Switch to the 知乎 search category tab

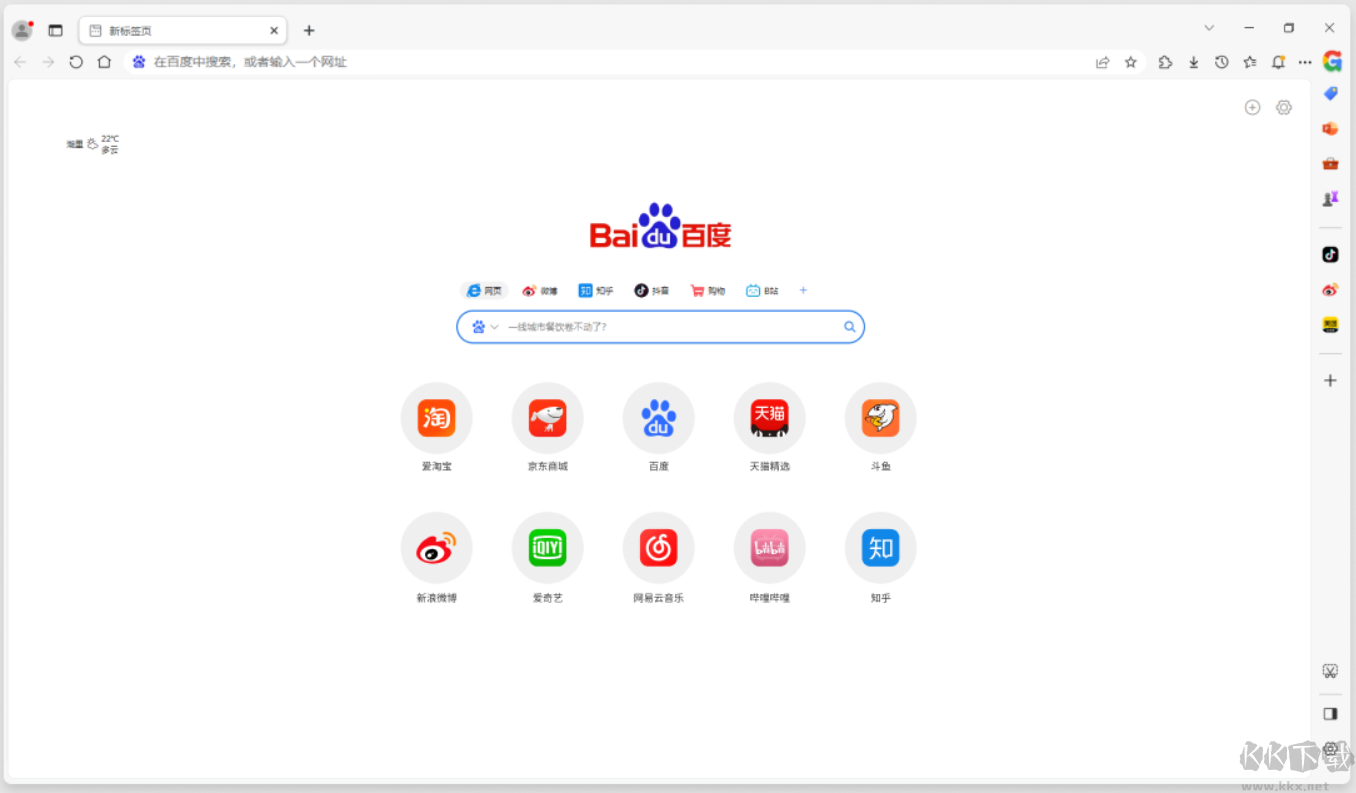[x=596, y=290]
